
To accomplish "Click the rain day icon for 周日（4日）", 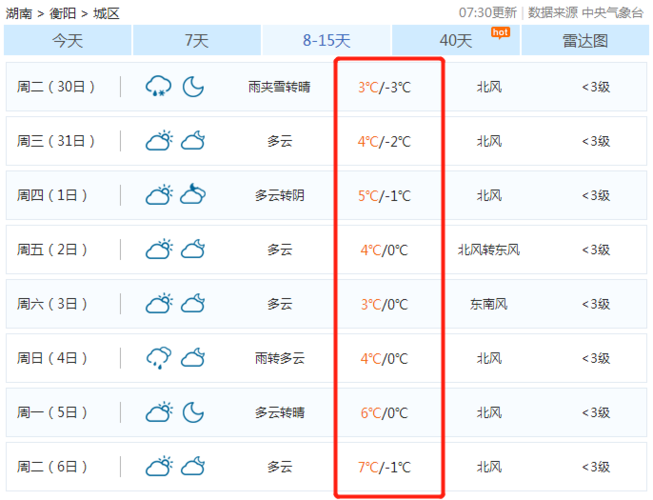I will (159, 358).
